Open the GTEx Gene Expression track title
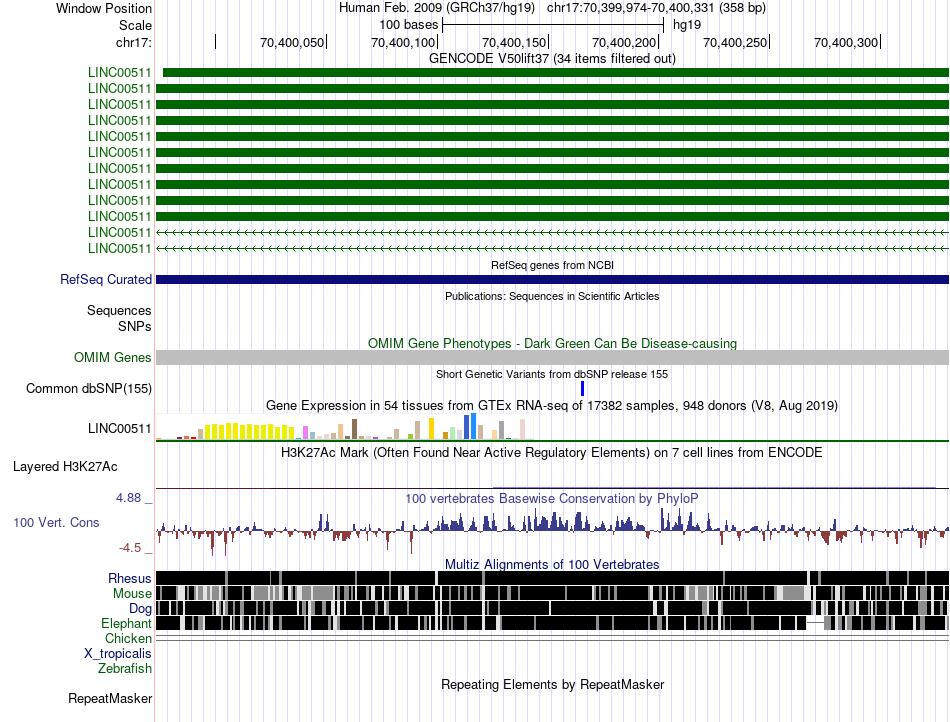Screen dimensions: 950x722 [552, 405]
